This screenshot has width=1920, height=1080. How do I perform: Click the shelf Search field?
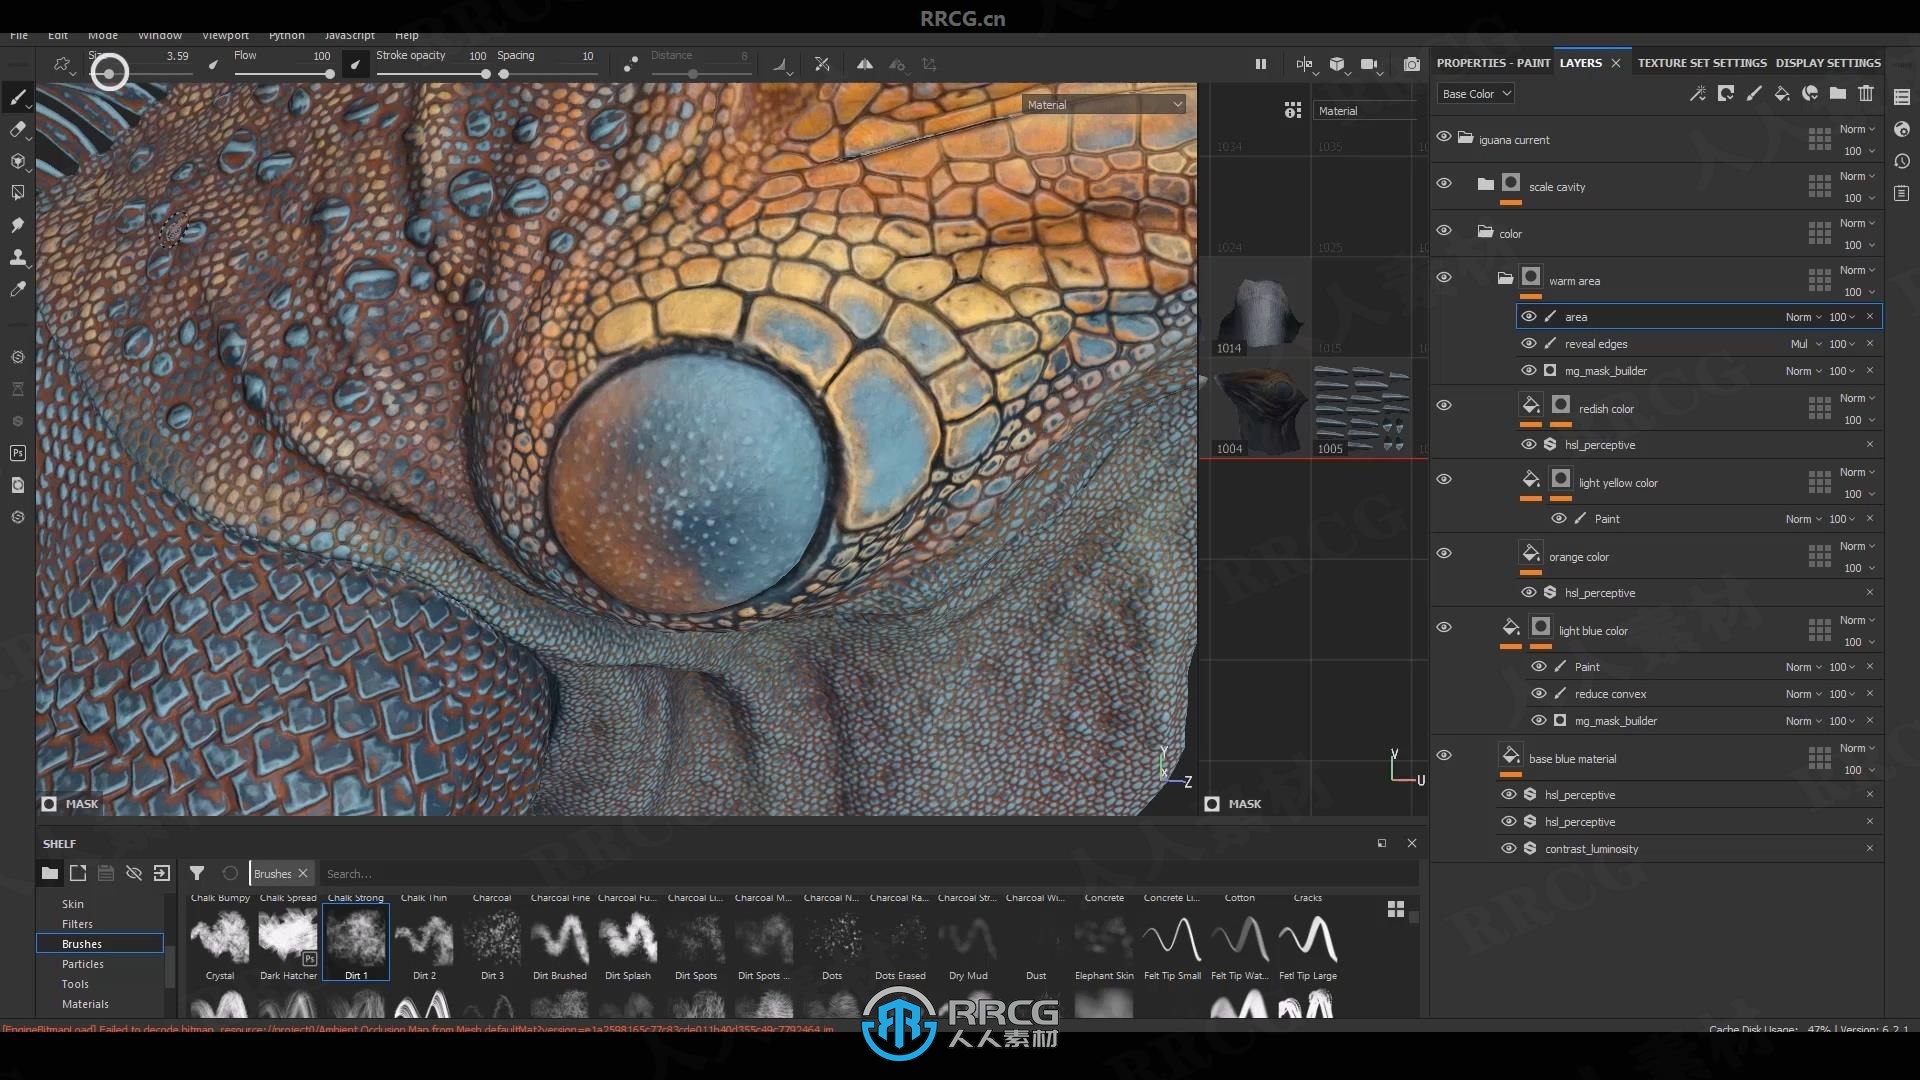click(x=868, y=874)
